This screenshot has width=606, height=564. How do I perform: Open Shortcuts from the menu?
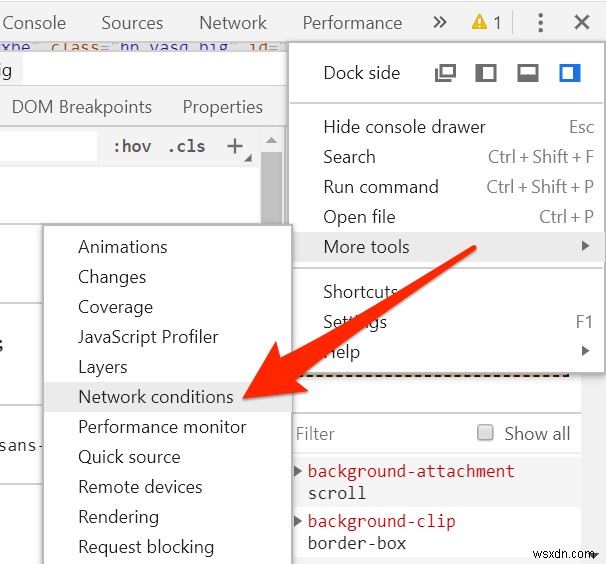point(448,291)
